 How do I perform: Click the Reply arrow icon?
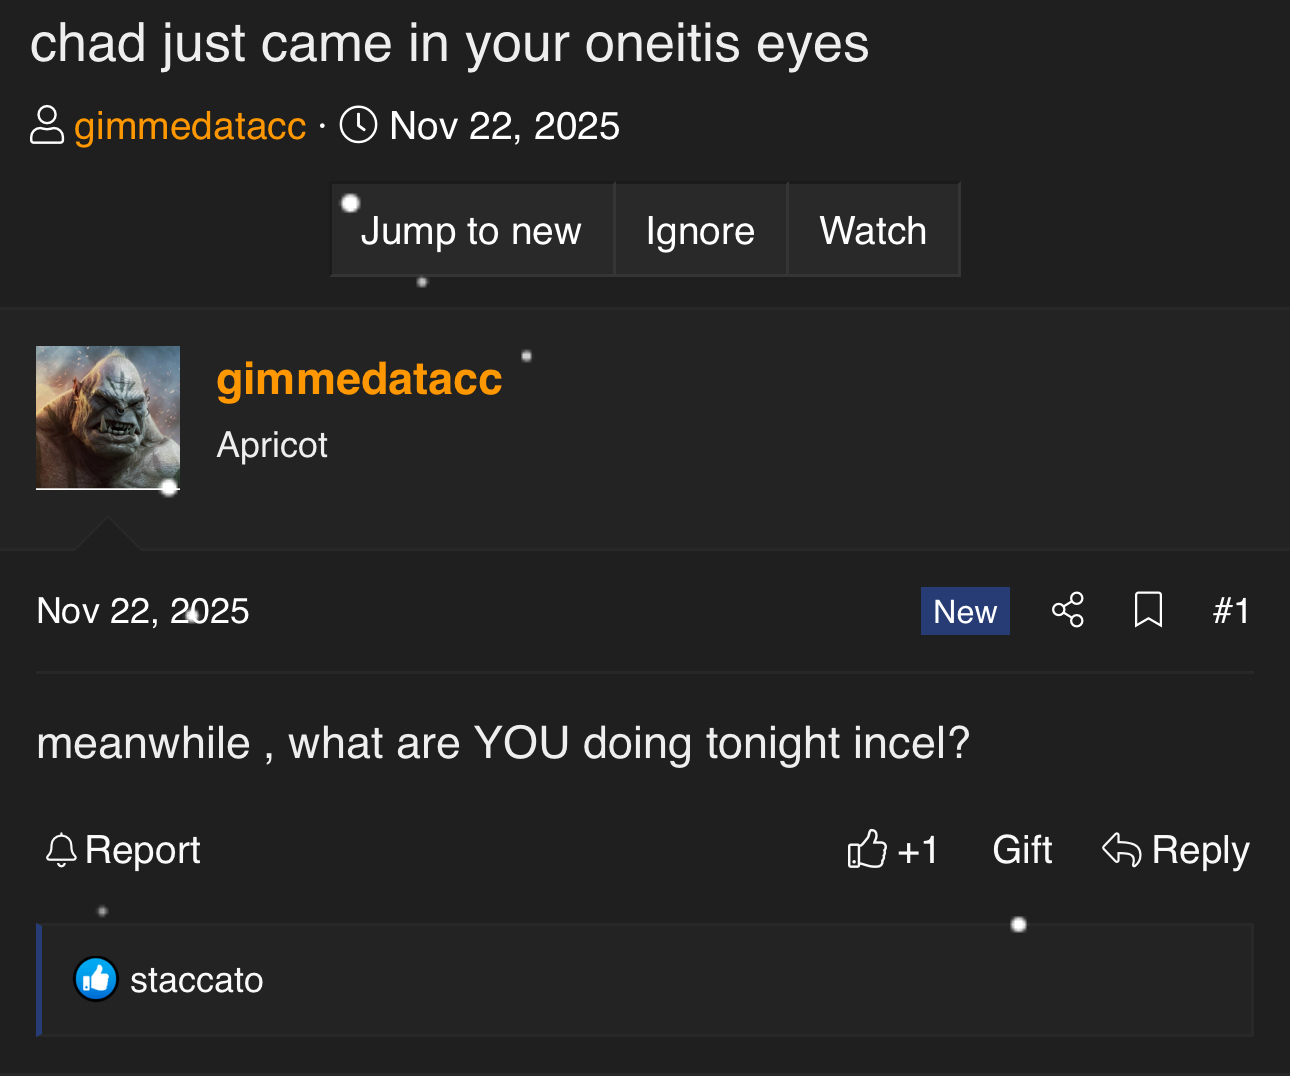1121,850
